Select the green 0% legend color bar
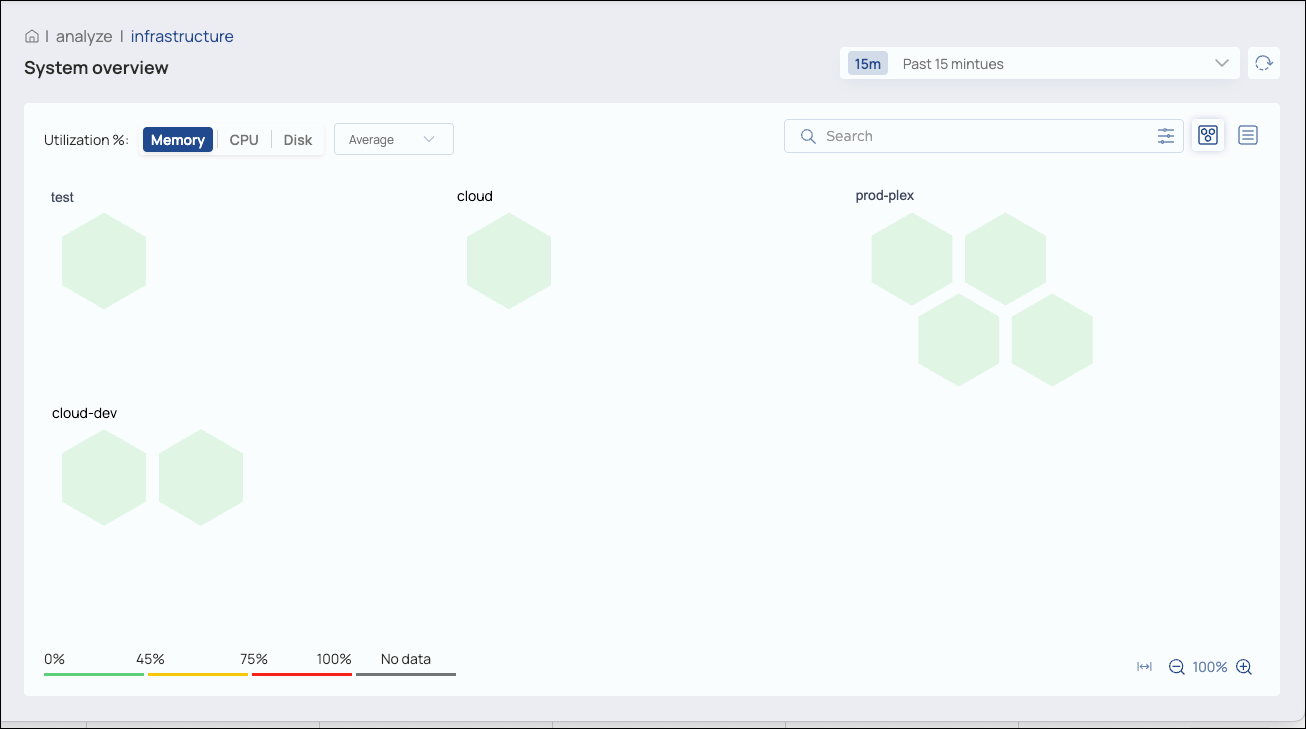Screen dimensions: 1306x729 [x=93, y=675]
